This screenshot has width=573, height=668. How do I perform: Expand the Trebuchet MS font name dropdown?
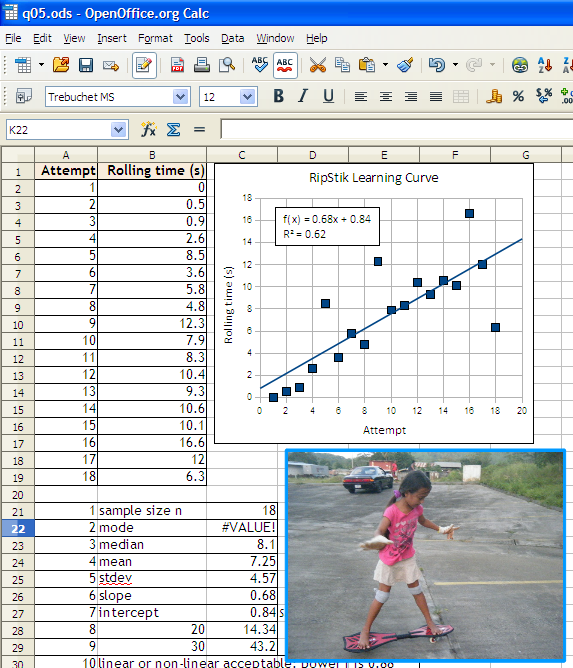[181, 97]
